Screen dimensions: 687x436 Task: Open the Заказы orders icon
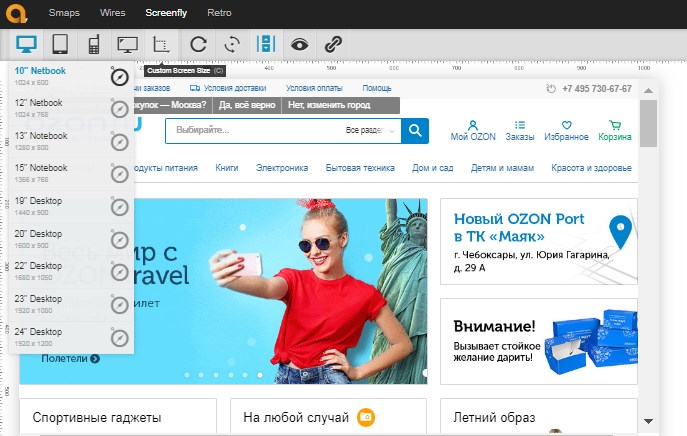520,131
